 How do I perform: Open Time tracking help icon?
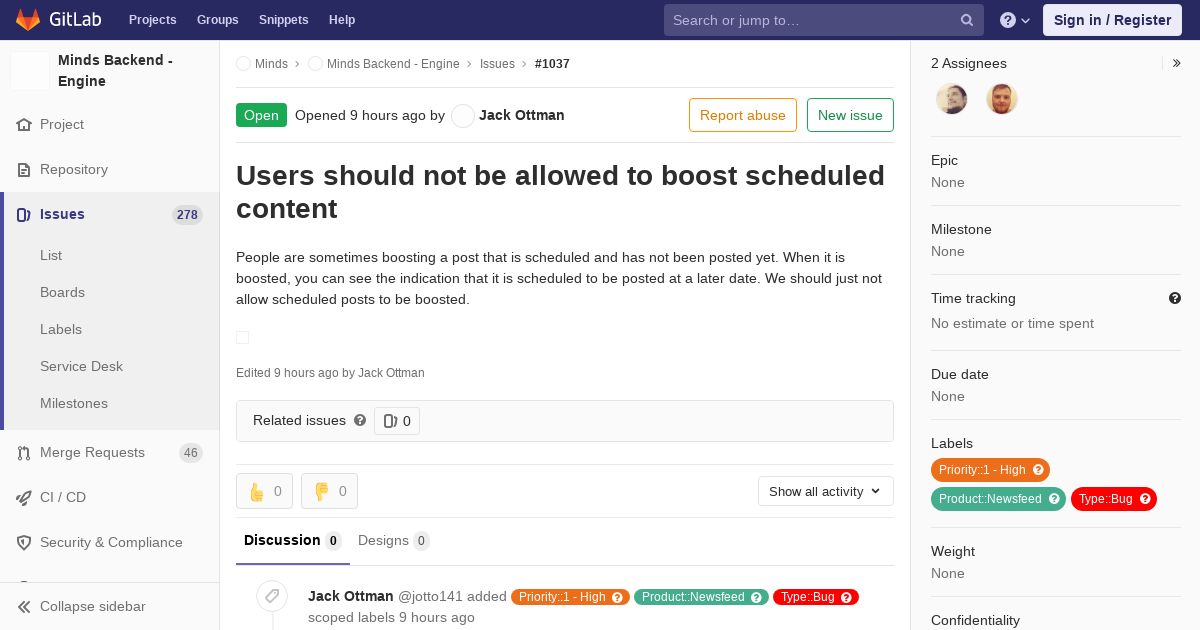pyautogui.click(x=1175, y=298)
